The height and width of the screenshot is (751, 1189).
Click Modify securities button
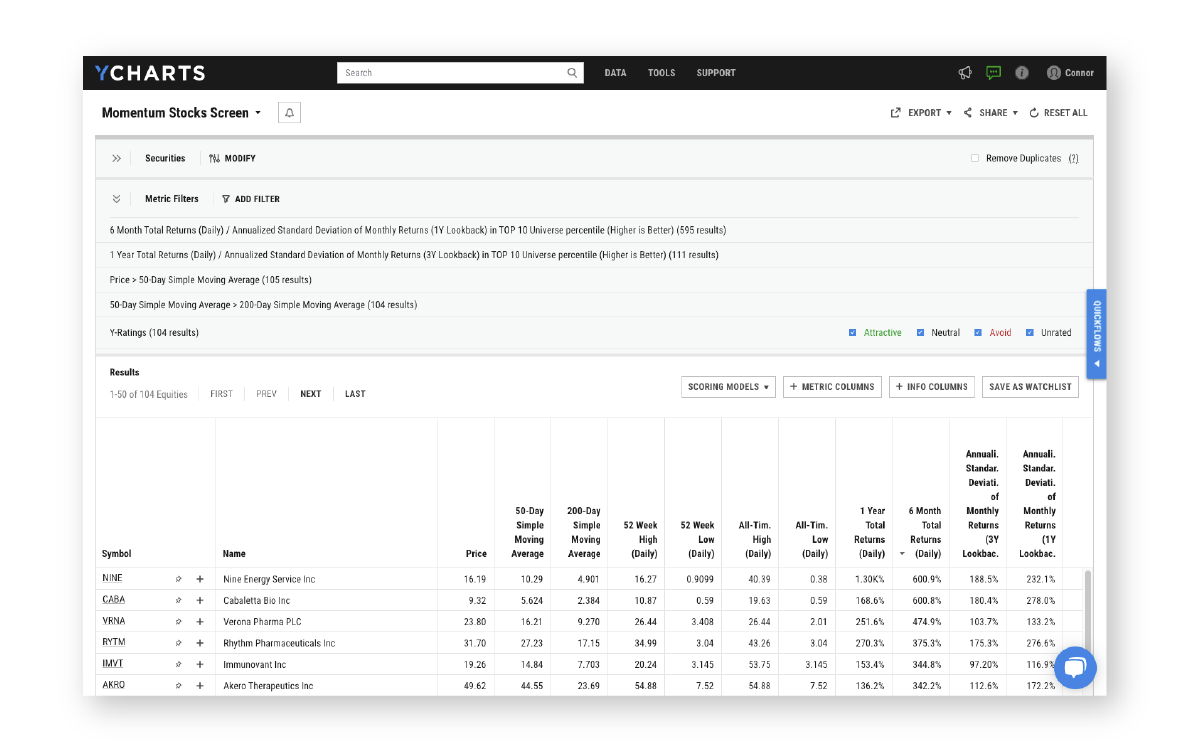232,159
